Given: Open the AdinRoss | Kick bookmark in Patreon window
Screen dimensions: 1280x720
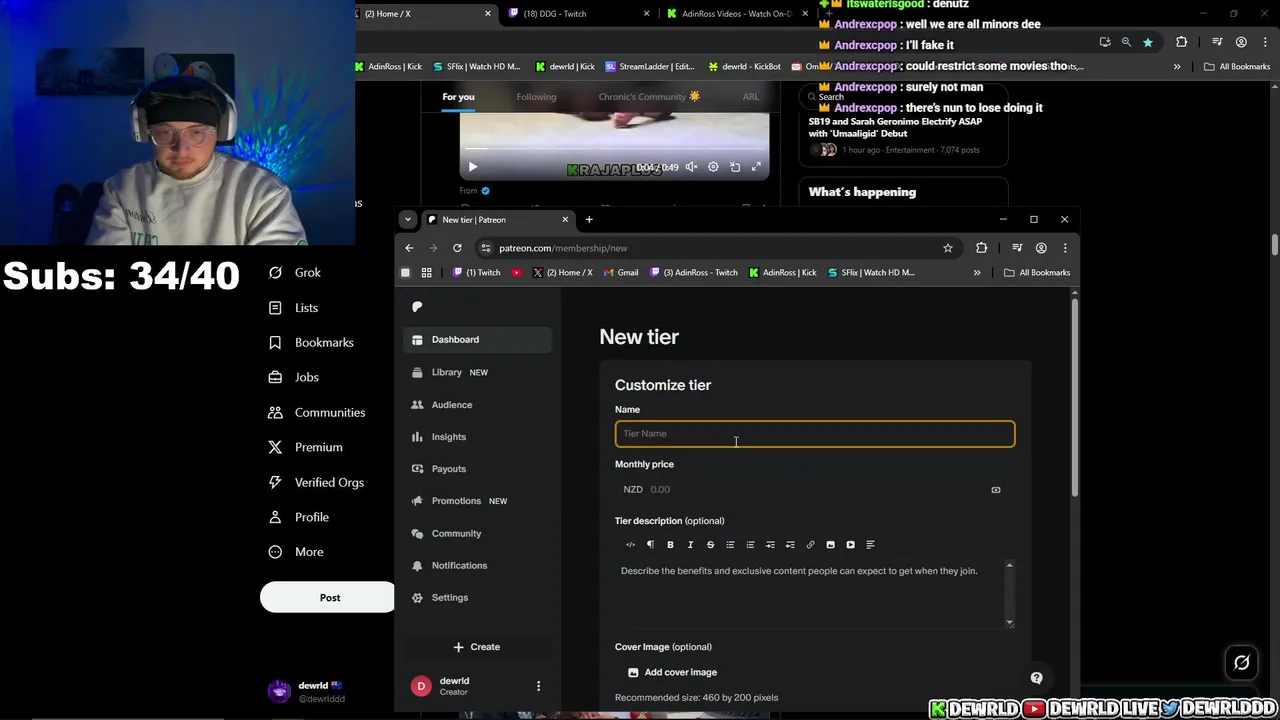Looking at the screenshot, I should pos(782,273).
